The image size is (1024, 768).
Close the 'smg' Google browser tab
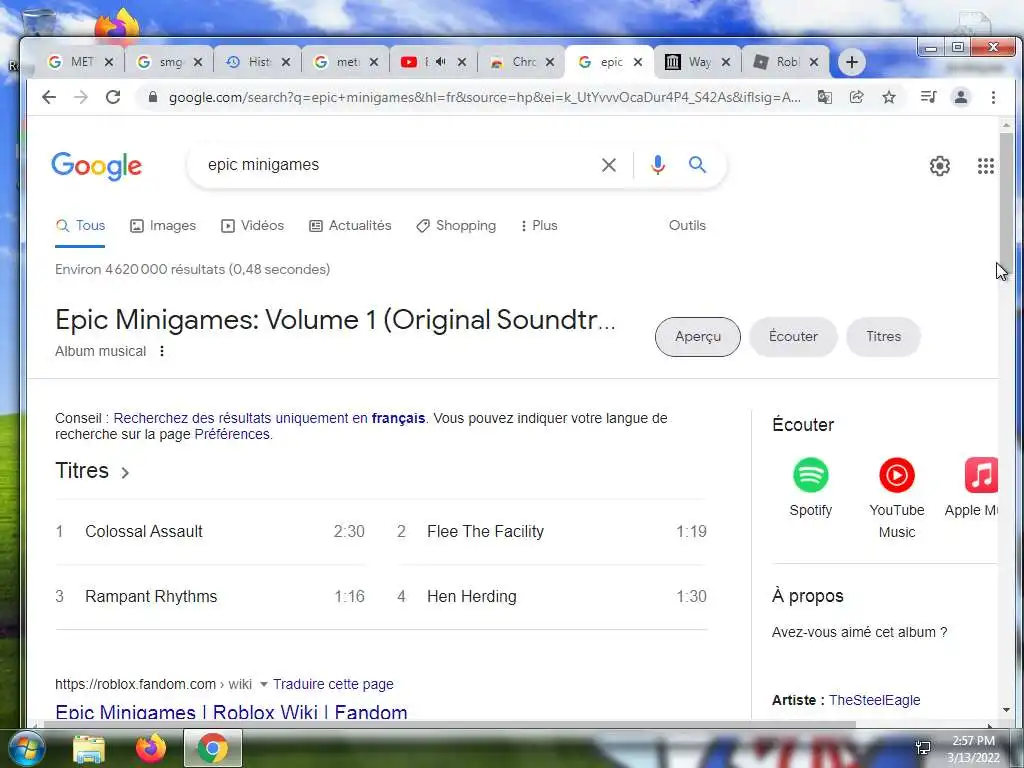[198, 62]
